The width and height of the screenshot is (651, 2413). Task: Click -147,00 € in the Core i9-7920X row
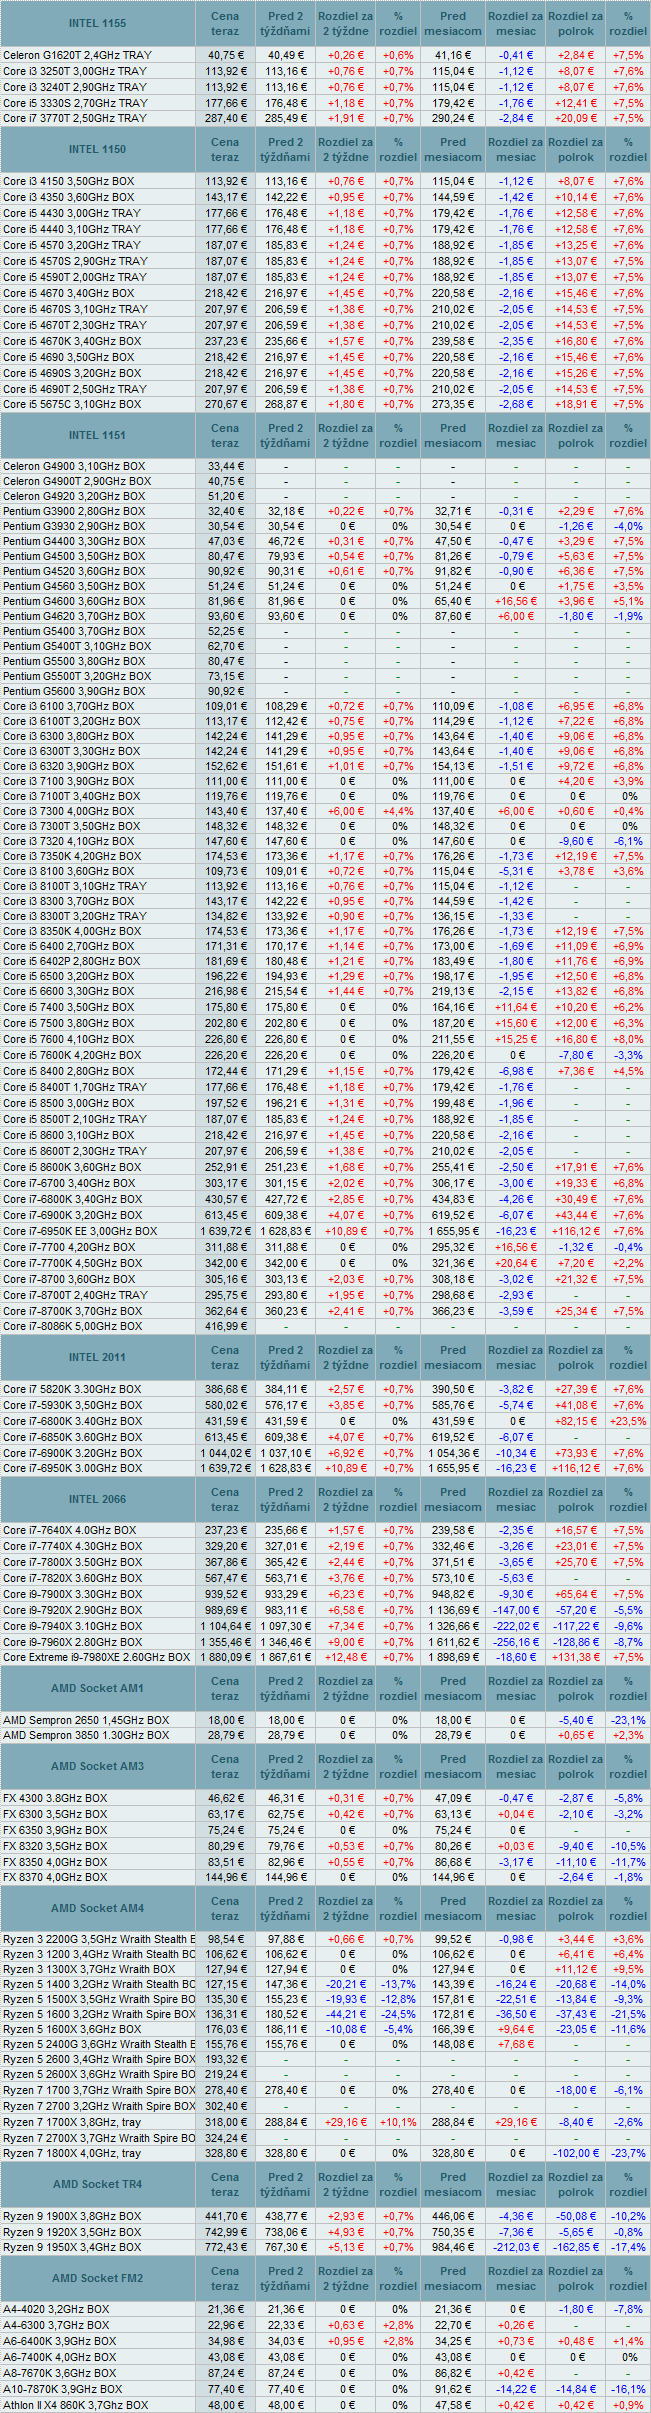[516, 1610]
